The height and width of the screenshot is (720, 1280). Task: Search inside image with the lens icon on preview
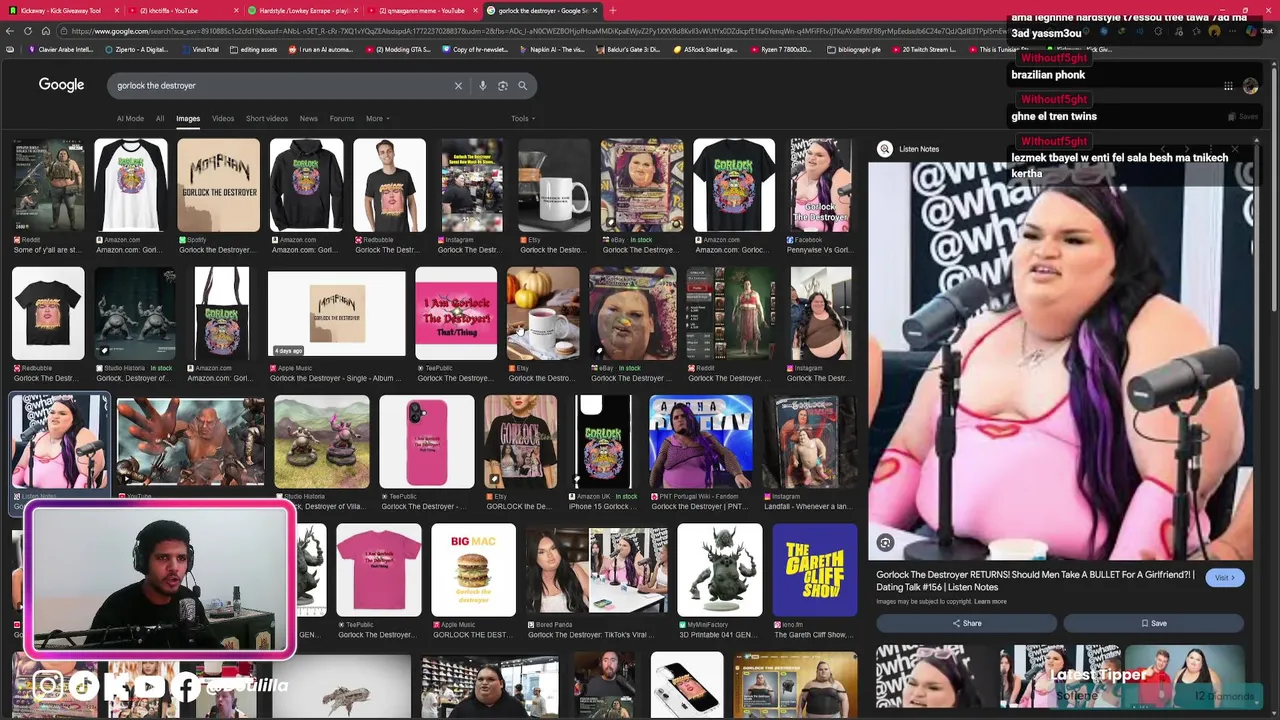click(885, 543)
